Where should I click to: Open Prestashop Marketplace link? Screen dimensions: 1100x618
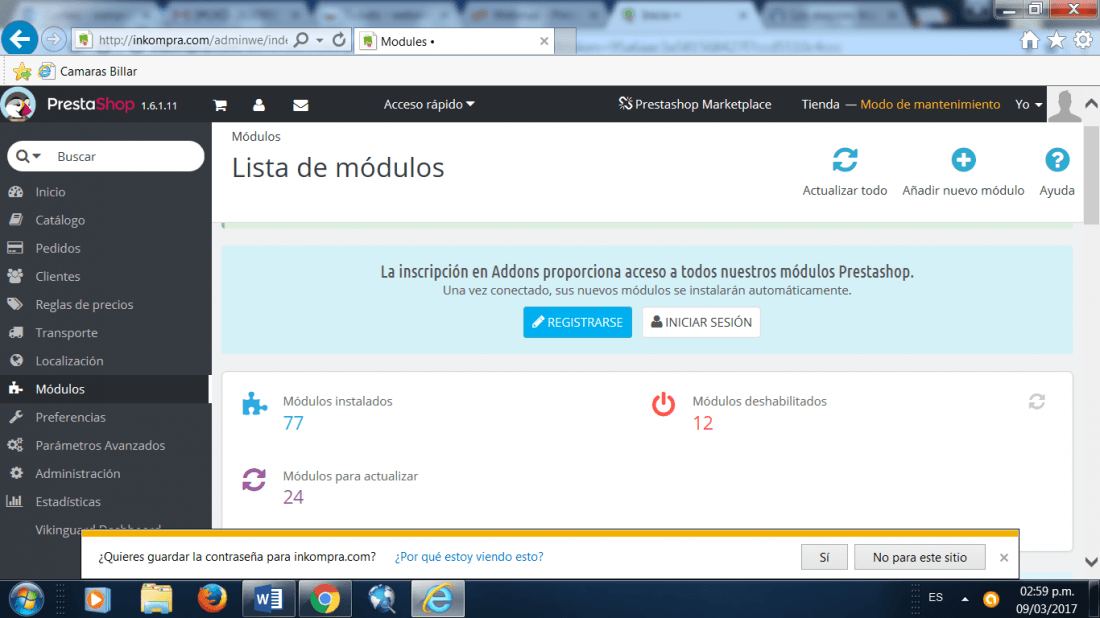[695, 105]
